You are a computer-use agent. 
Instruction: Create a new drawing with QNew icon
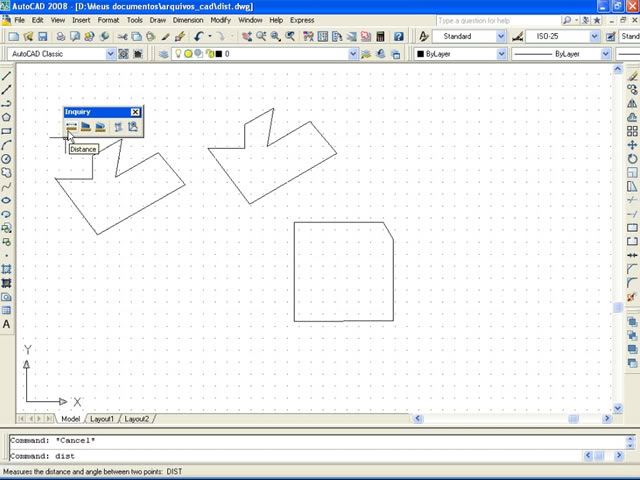[x=13, y=37]
